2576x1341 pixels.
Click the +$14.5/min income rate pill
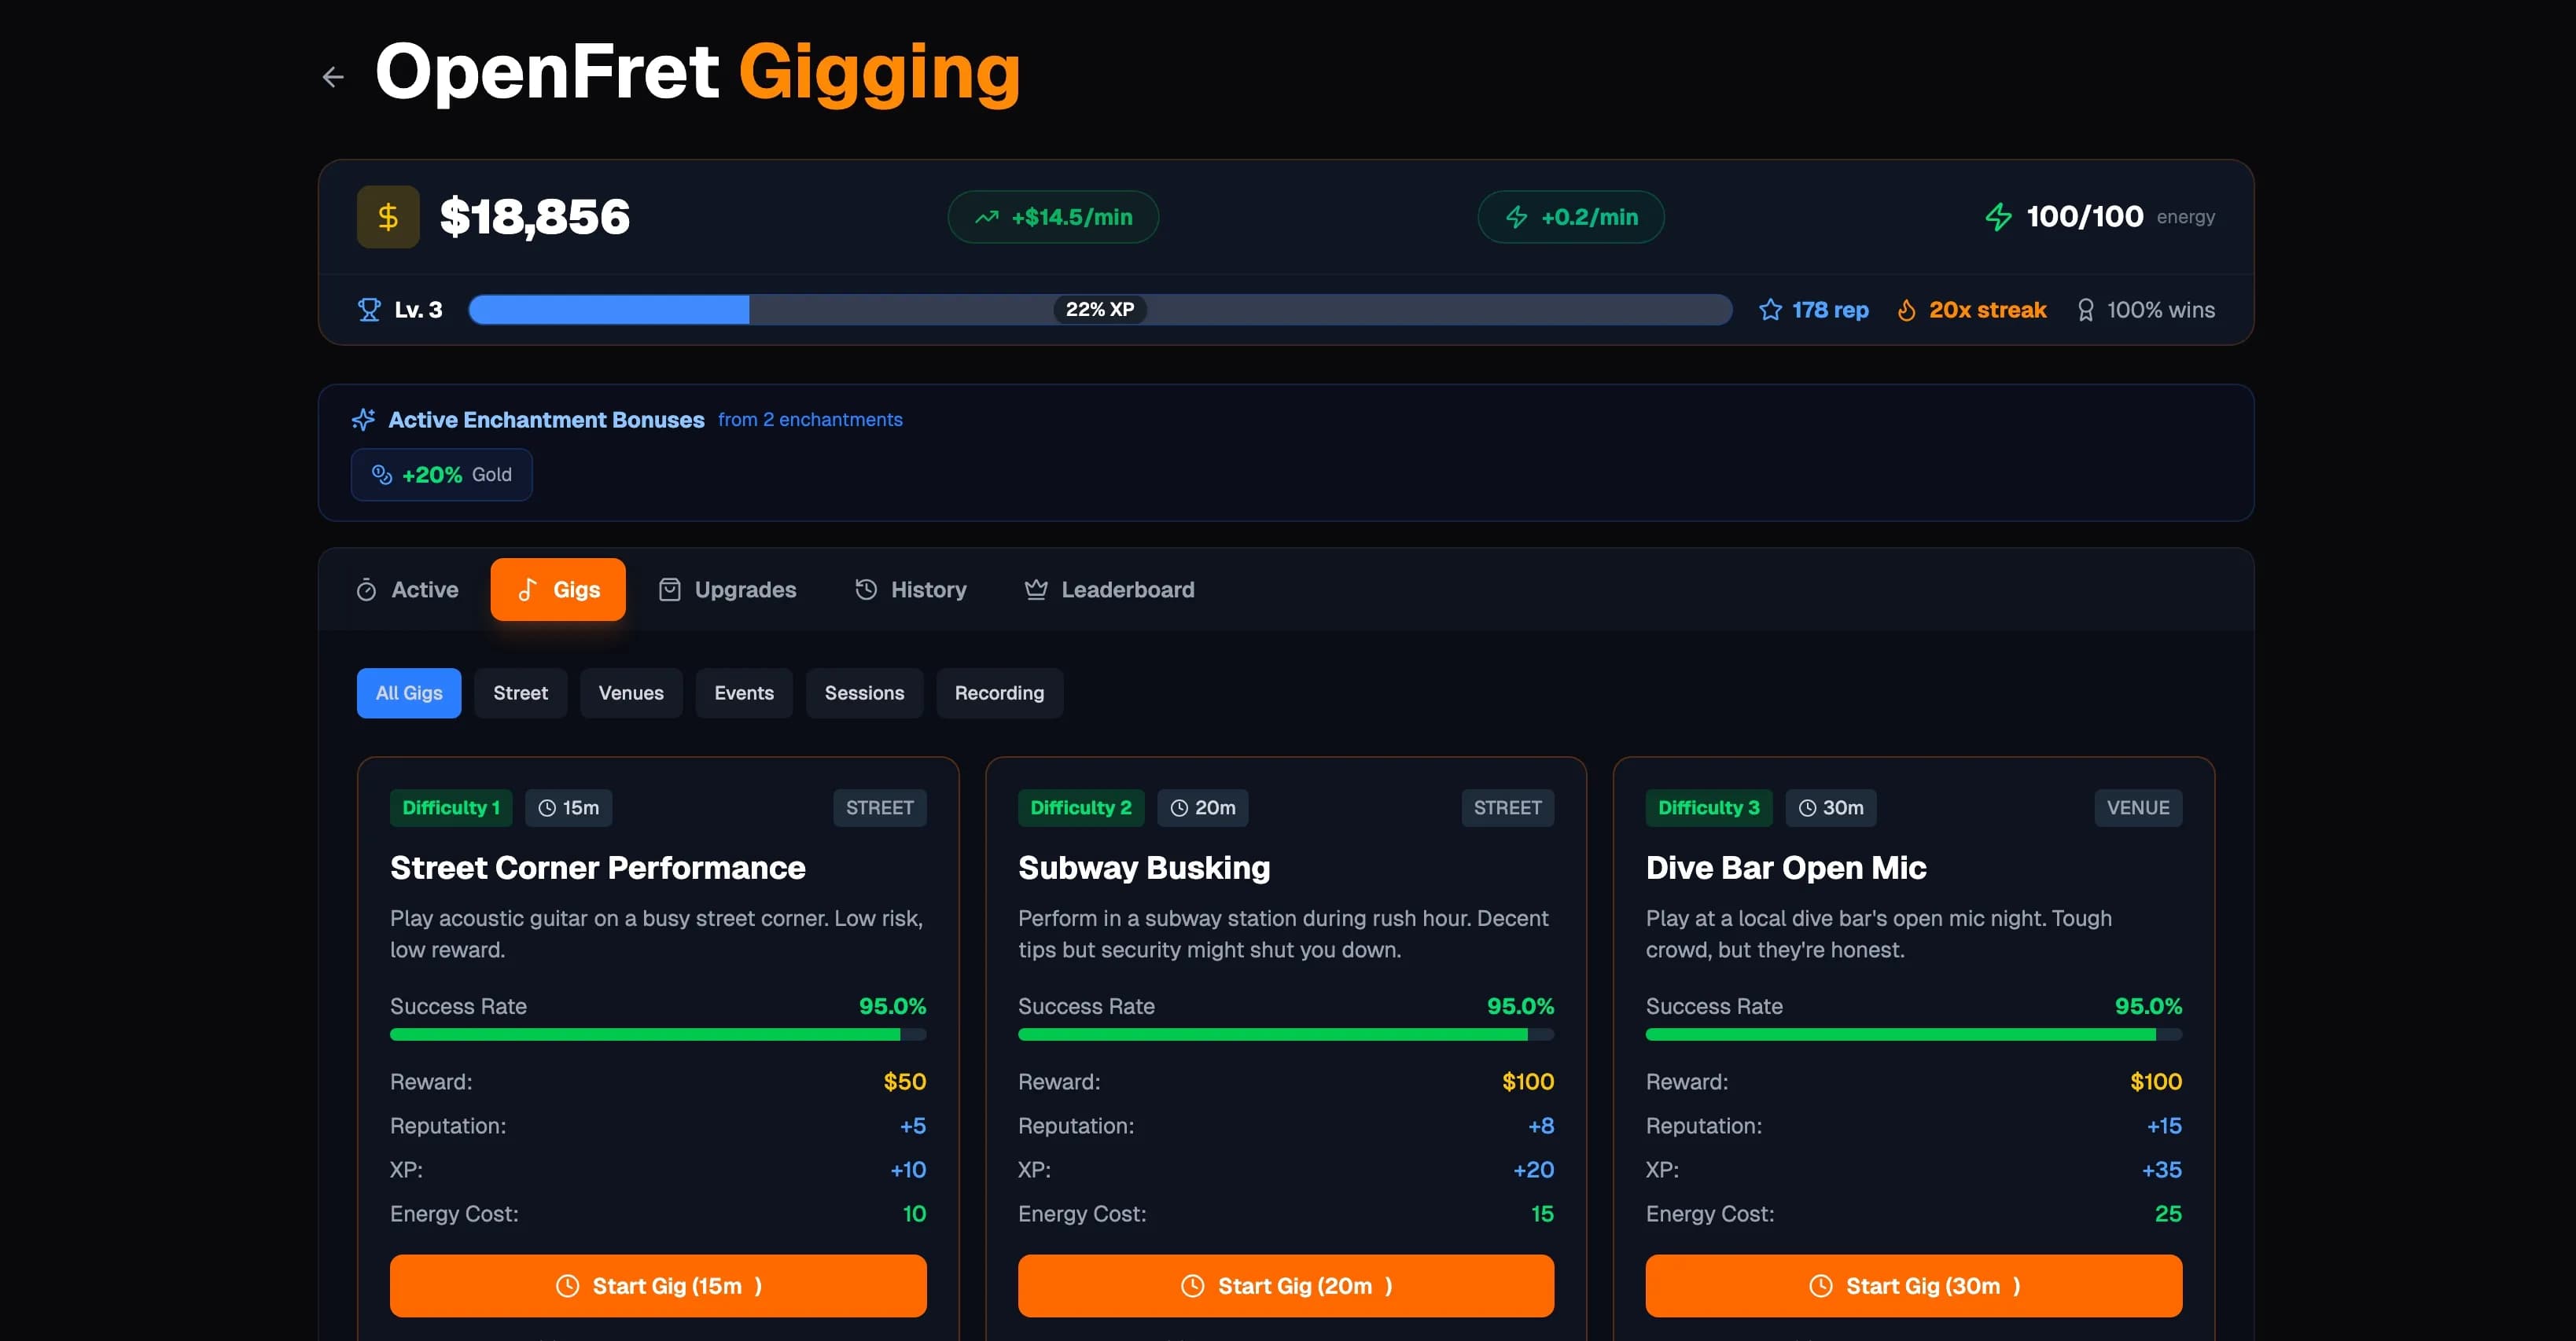(x=1053, y=217)
